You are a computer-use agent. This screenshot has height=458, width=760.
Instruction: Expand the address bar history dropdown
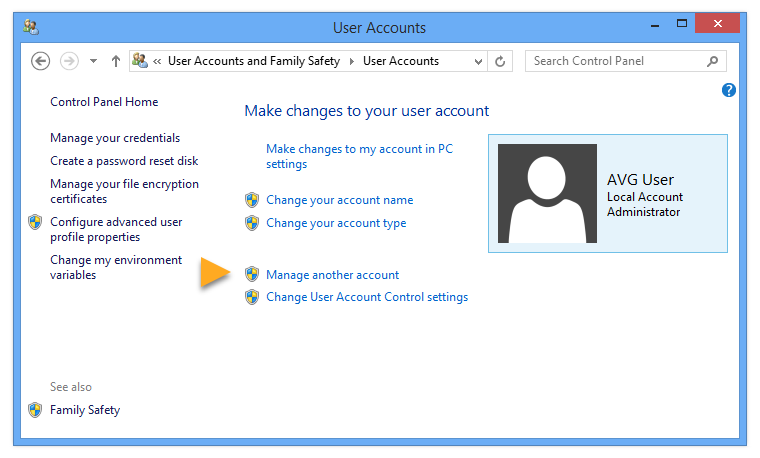478,61
